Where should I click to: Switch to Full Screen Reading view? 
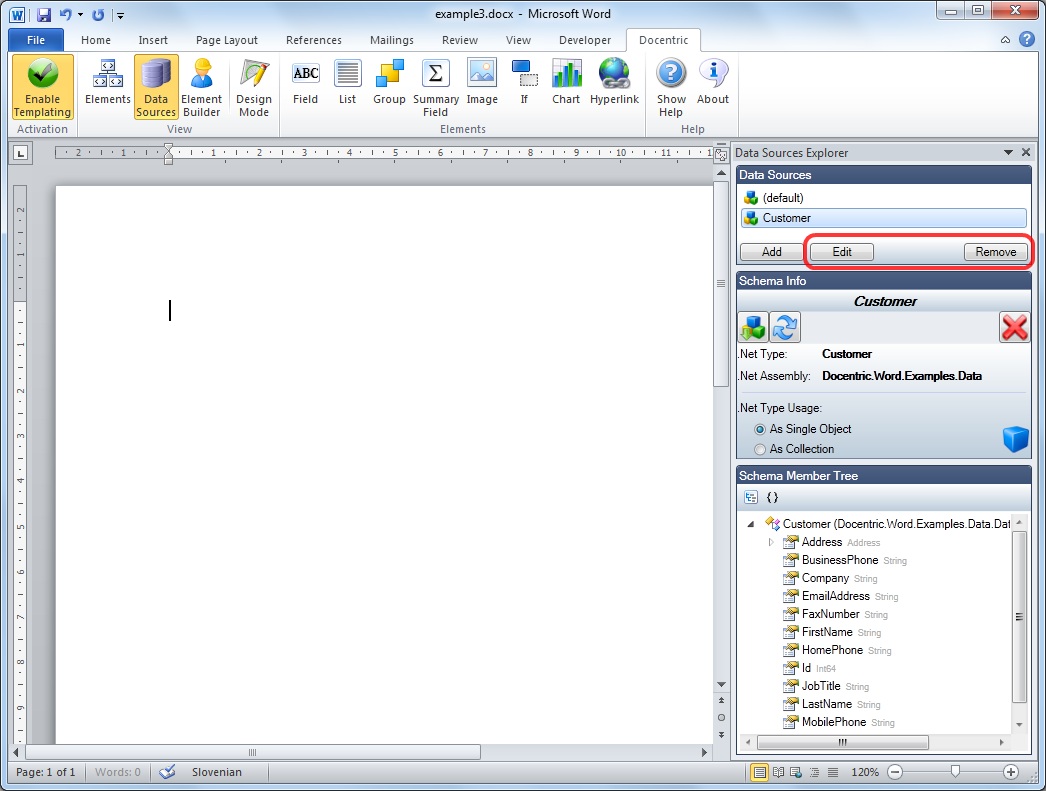pos(778,772)
